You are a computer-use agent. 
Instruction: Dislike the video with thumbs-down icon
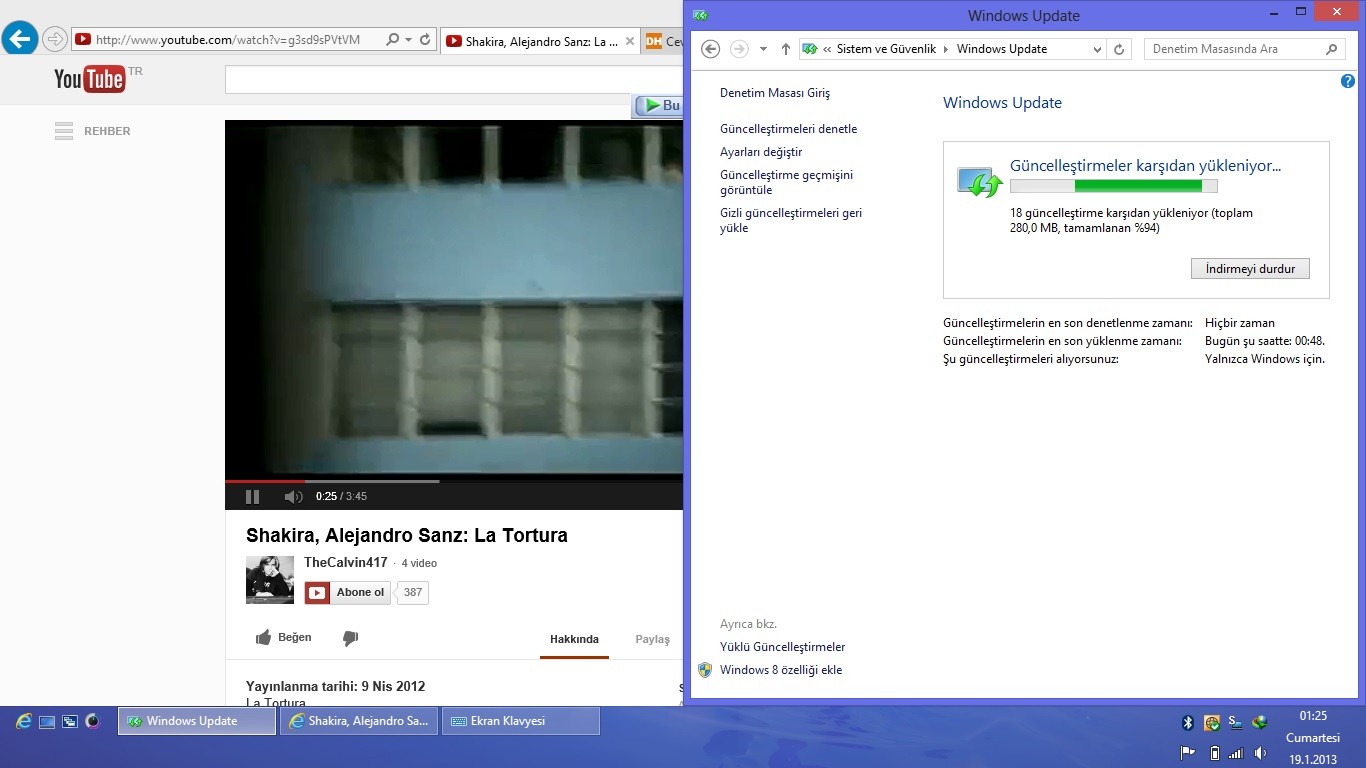click(x=350, y=638)
